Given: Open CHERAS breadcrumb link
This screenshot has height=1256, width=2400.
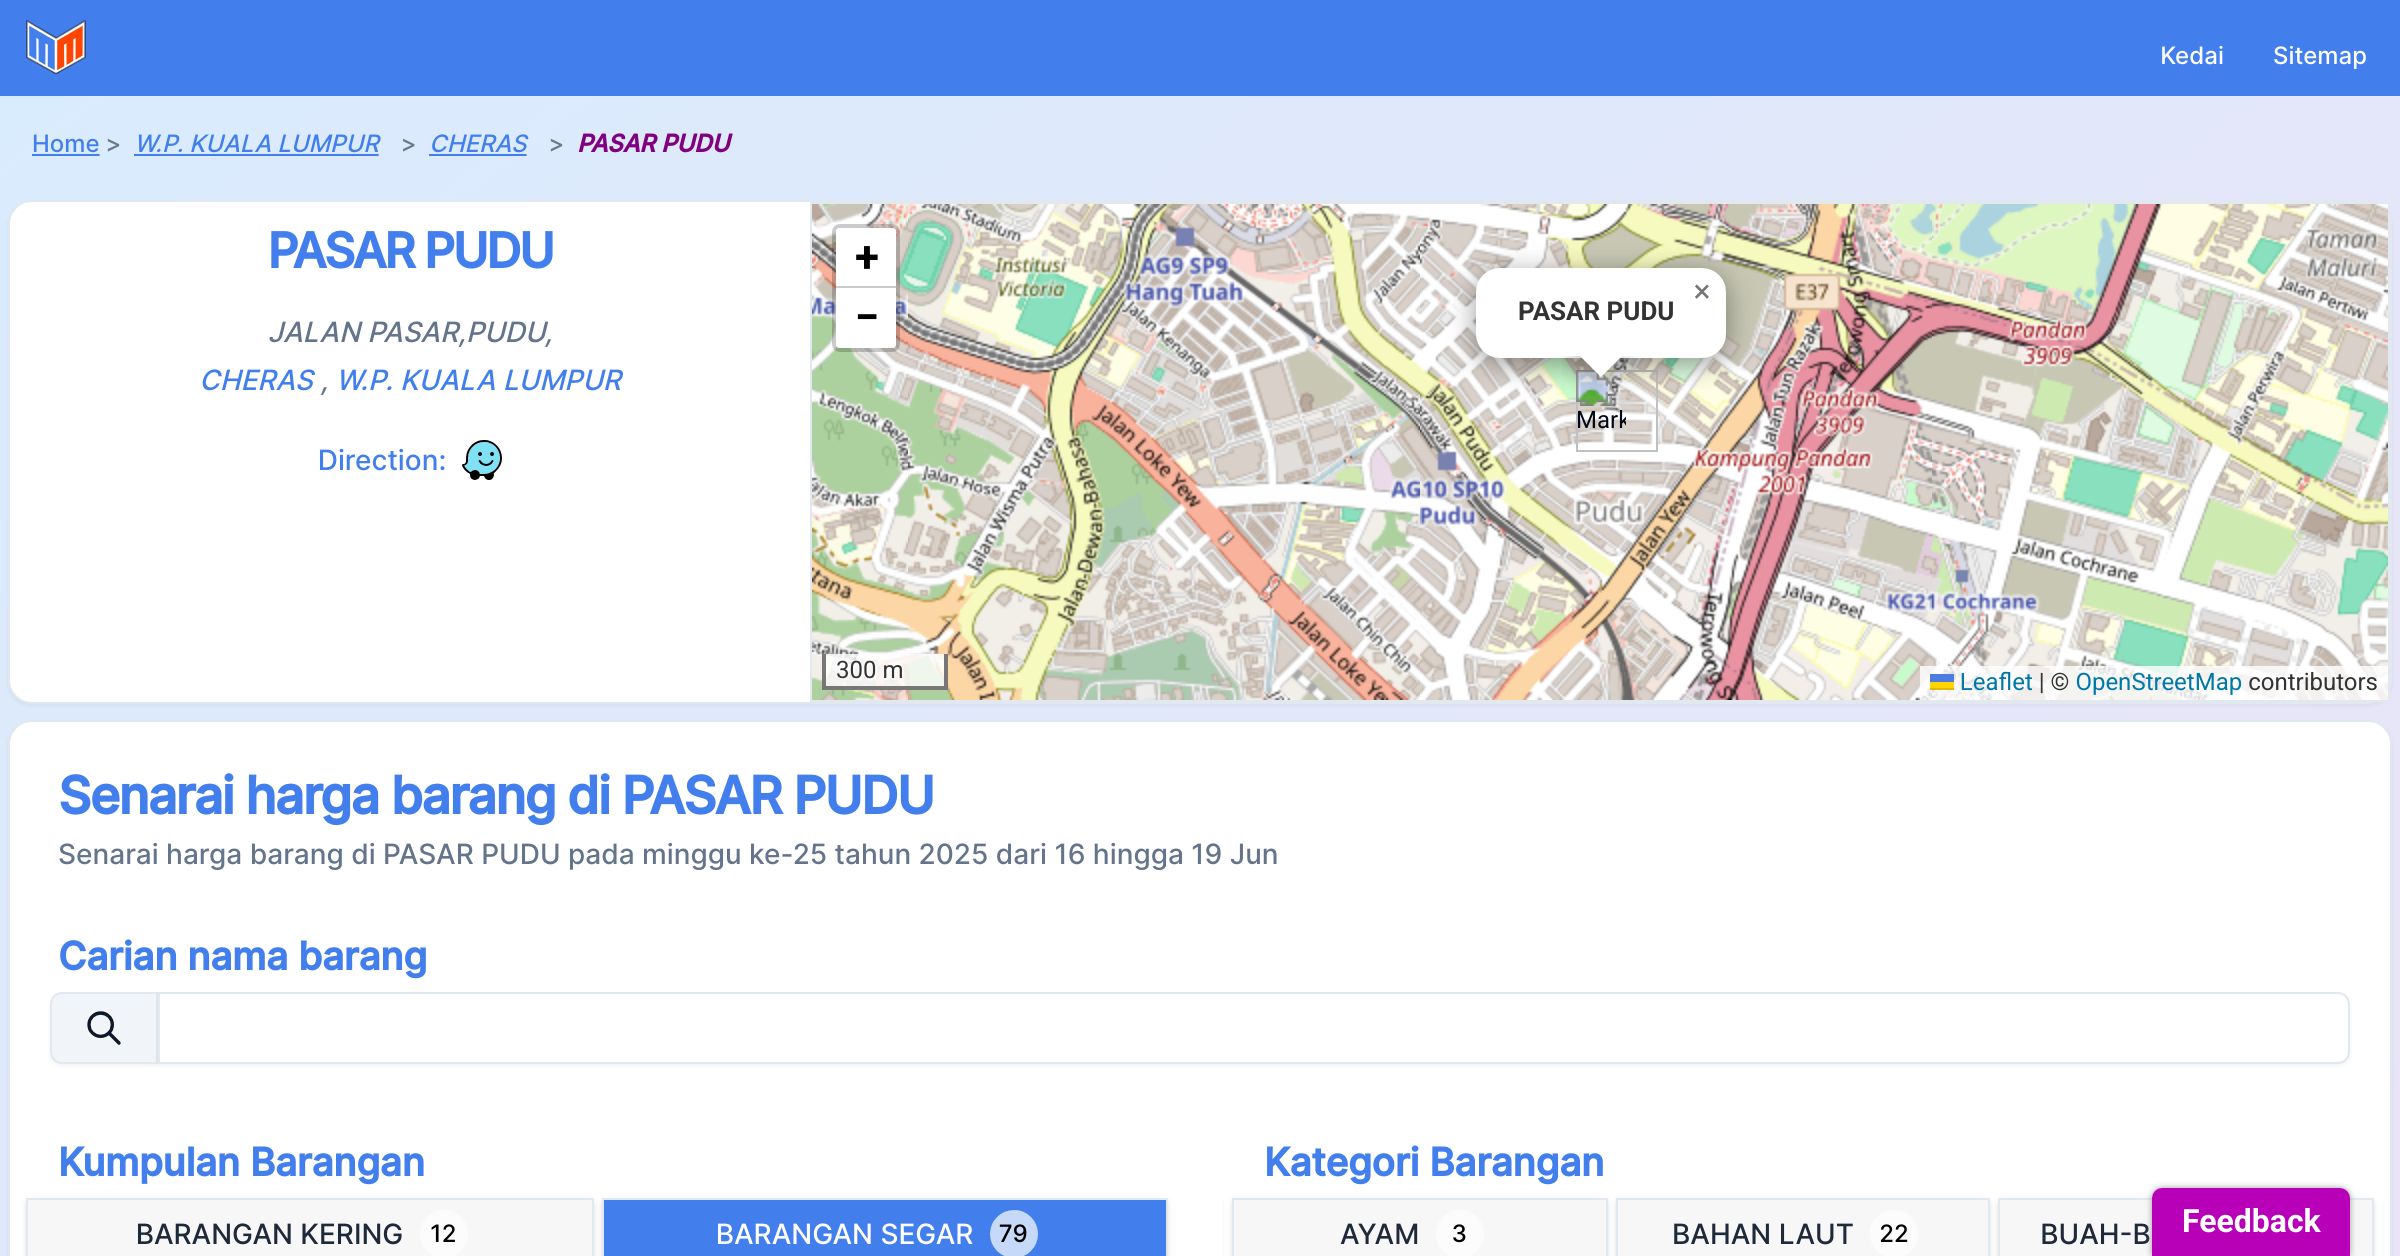Looking at the screenshot, I should coord(478,144).
